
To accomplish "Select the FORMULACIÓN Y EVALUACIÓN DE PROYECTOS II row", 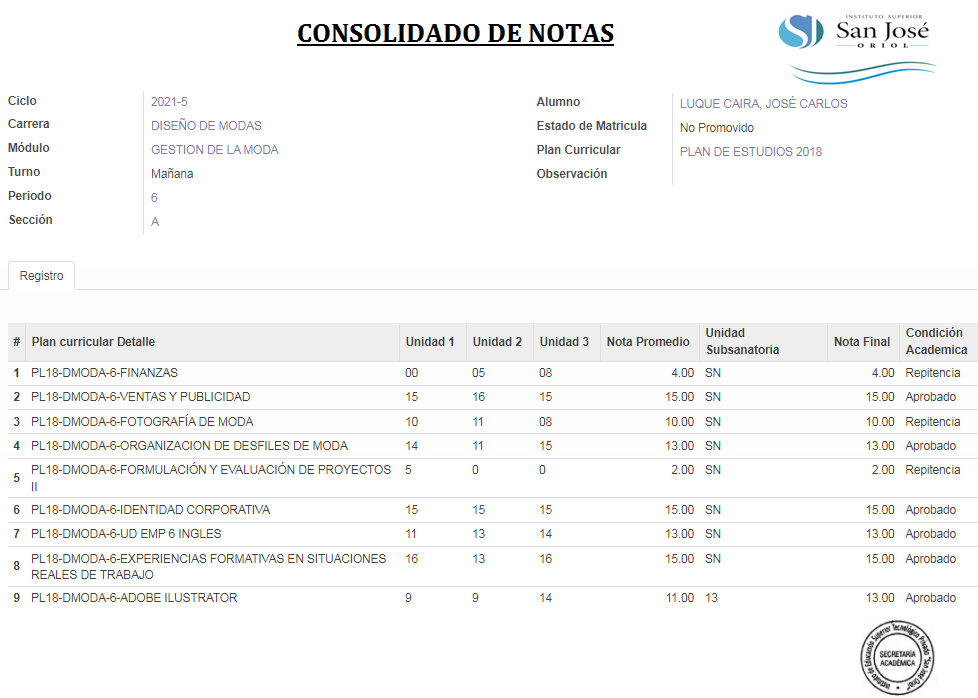I will tap(493, 478).
